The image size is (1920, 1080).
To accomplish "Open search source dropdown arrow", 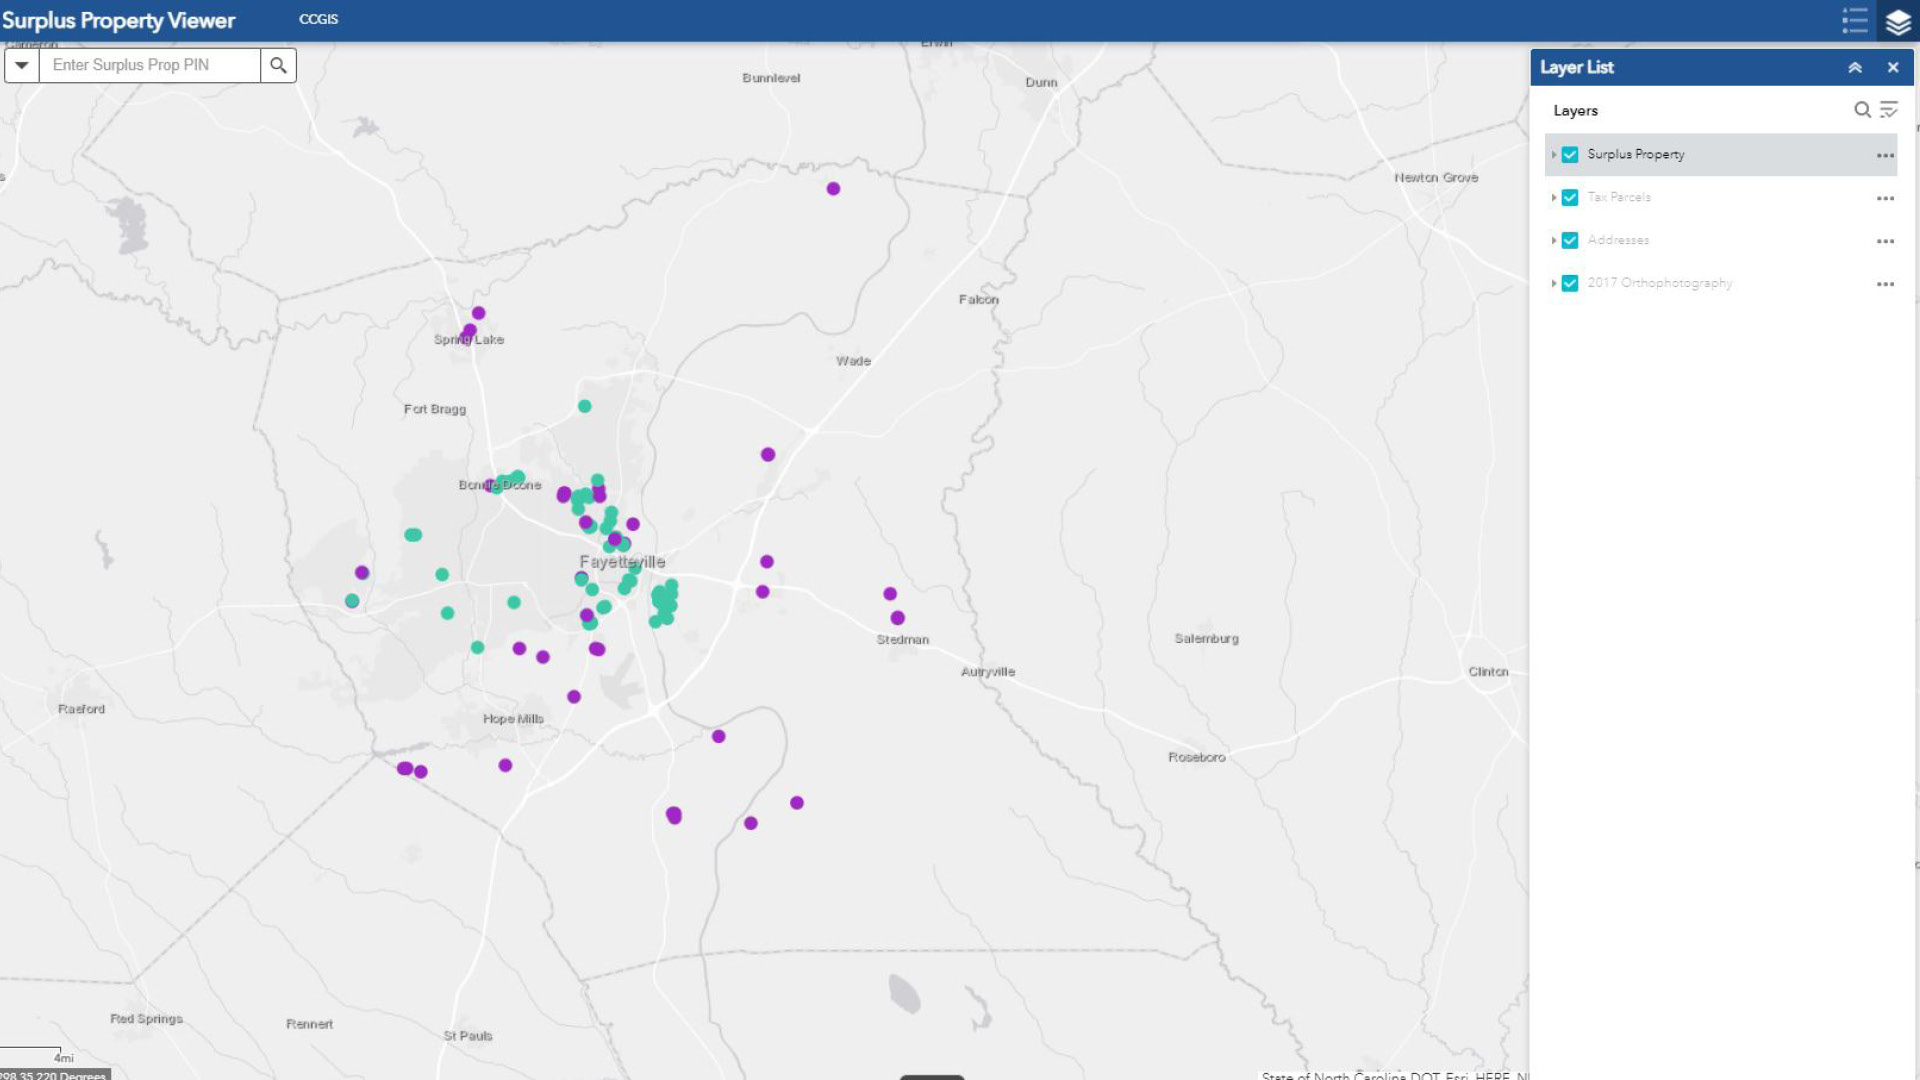I will click(21, 65).
